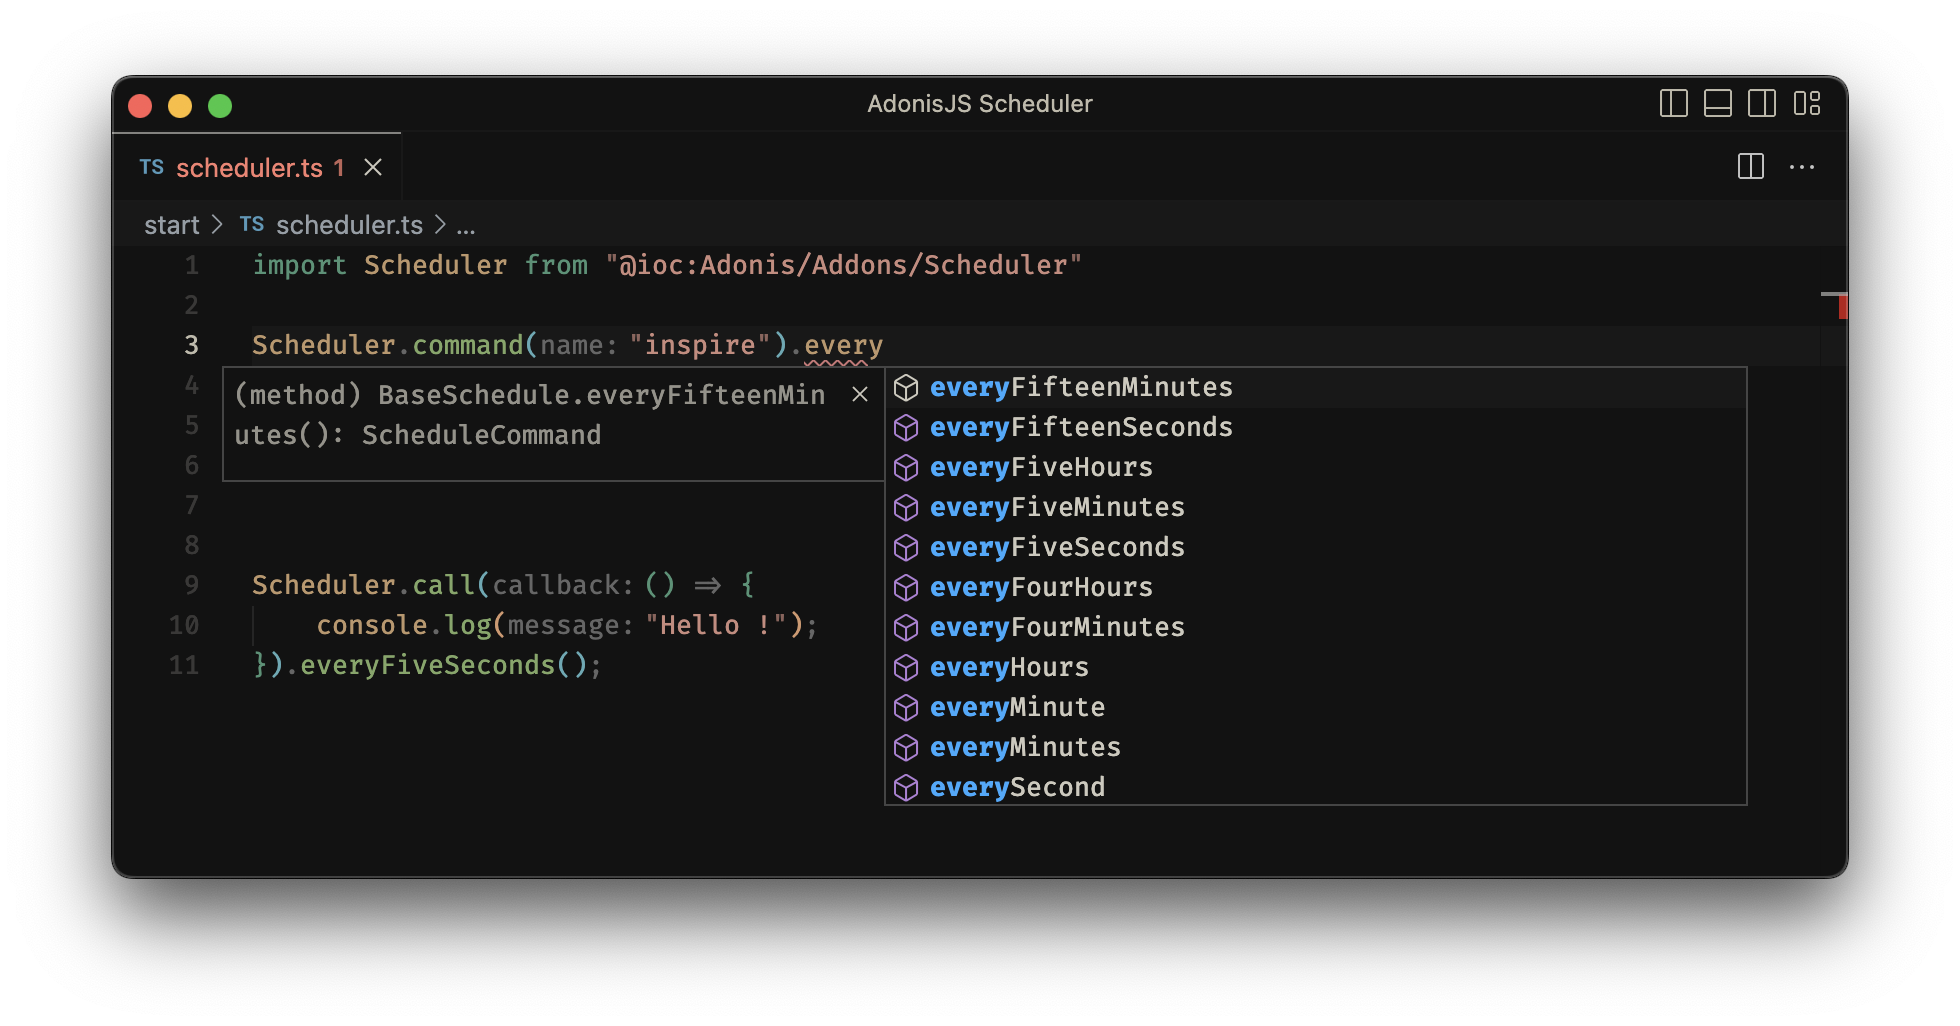Open customize layout icon
The height and width of the screenshot is (1026, 1960).
[1806, 103]
